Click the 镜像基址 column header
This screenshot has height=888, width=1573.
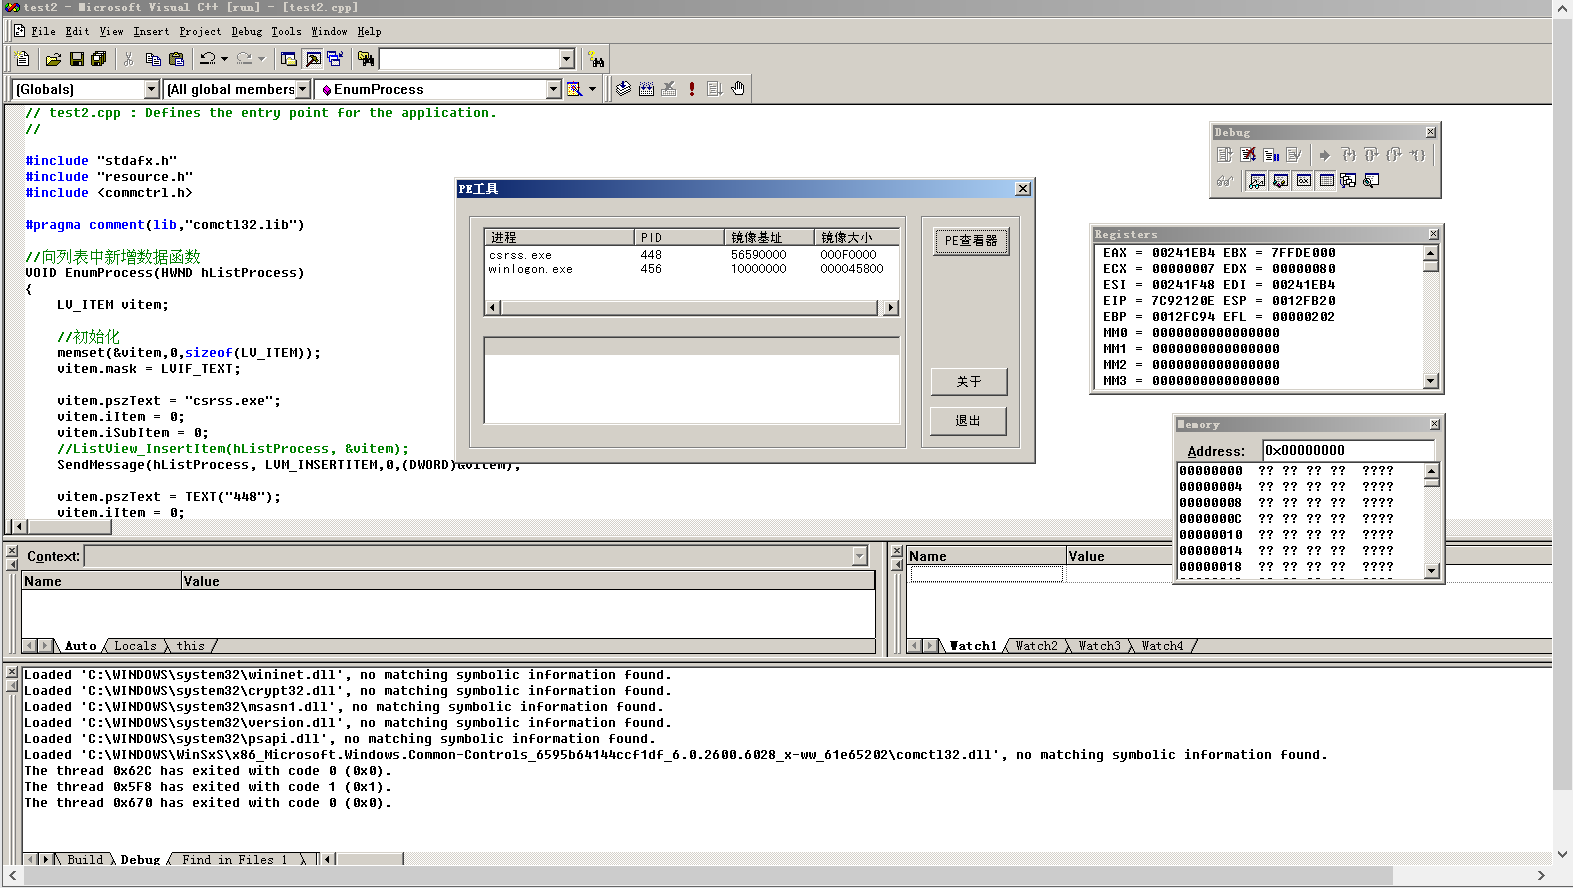pyautogui.click(x=769, y=237)
